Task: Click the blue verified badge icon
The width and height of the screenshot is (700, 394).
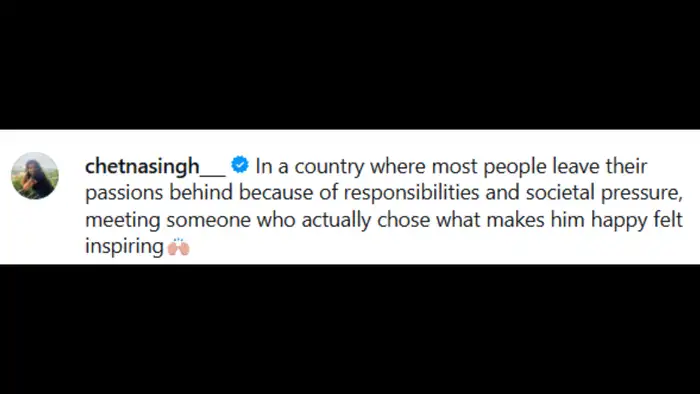Action: [x=240, y=165]
